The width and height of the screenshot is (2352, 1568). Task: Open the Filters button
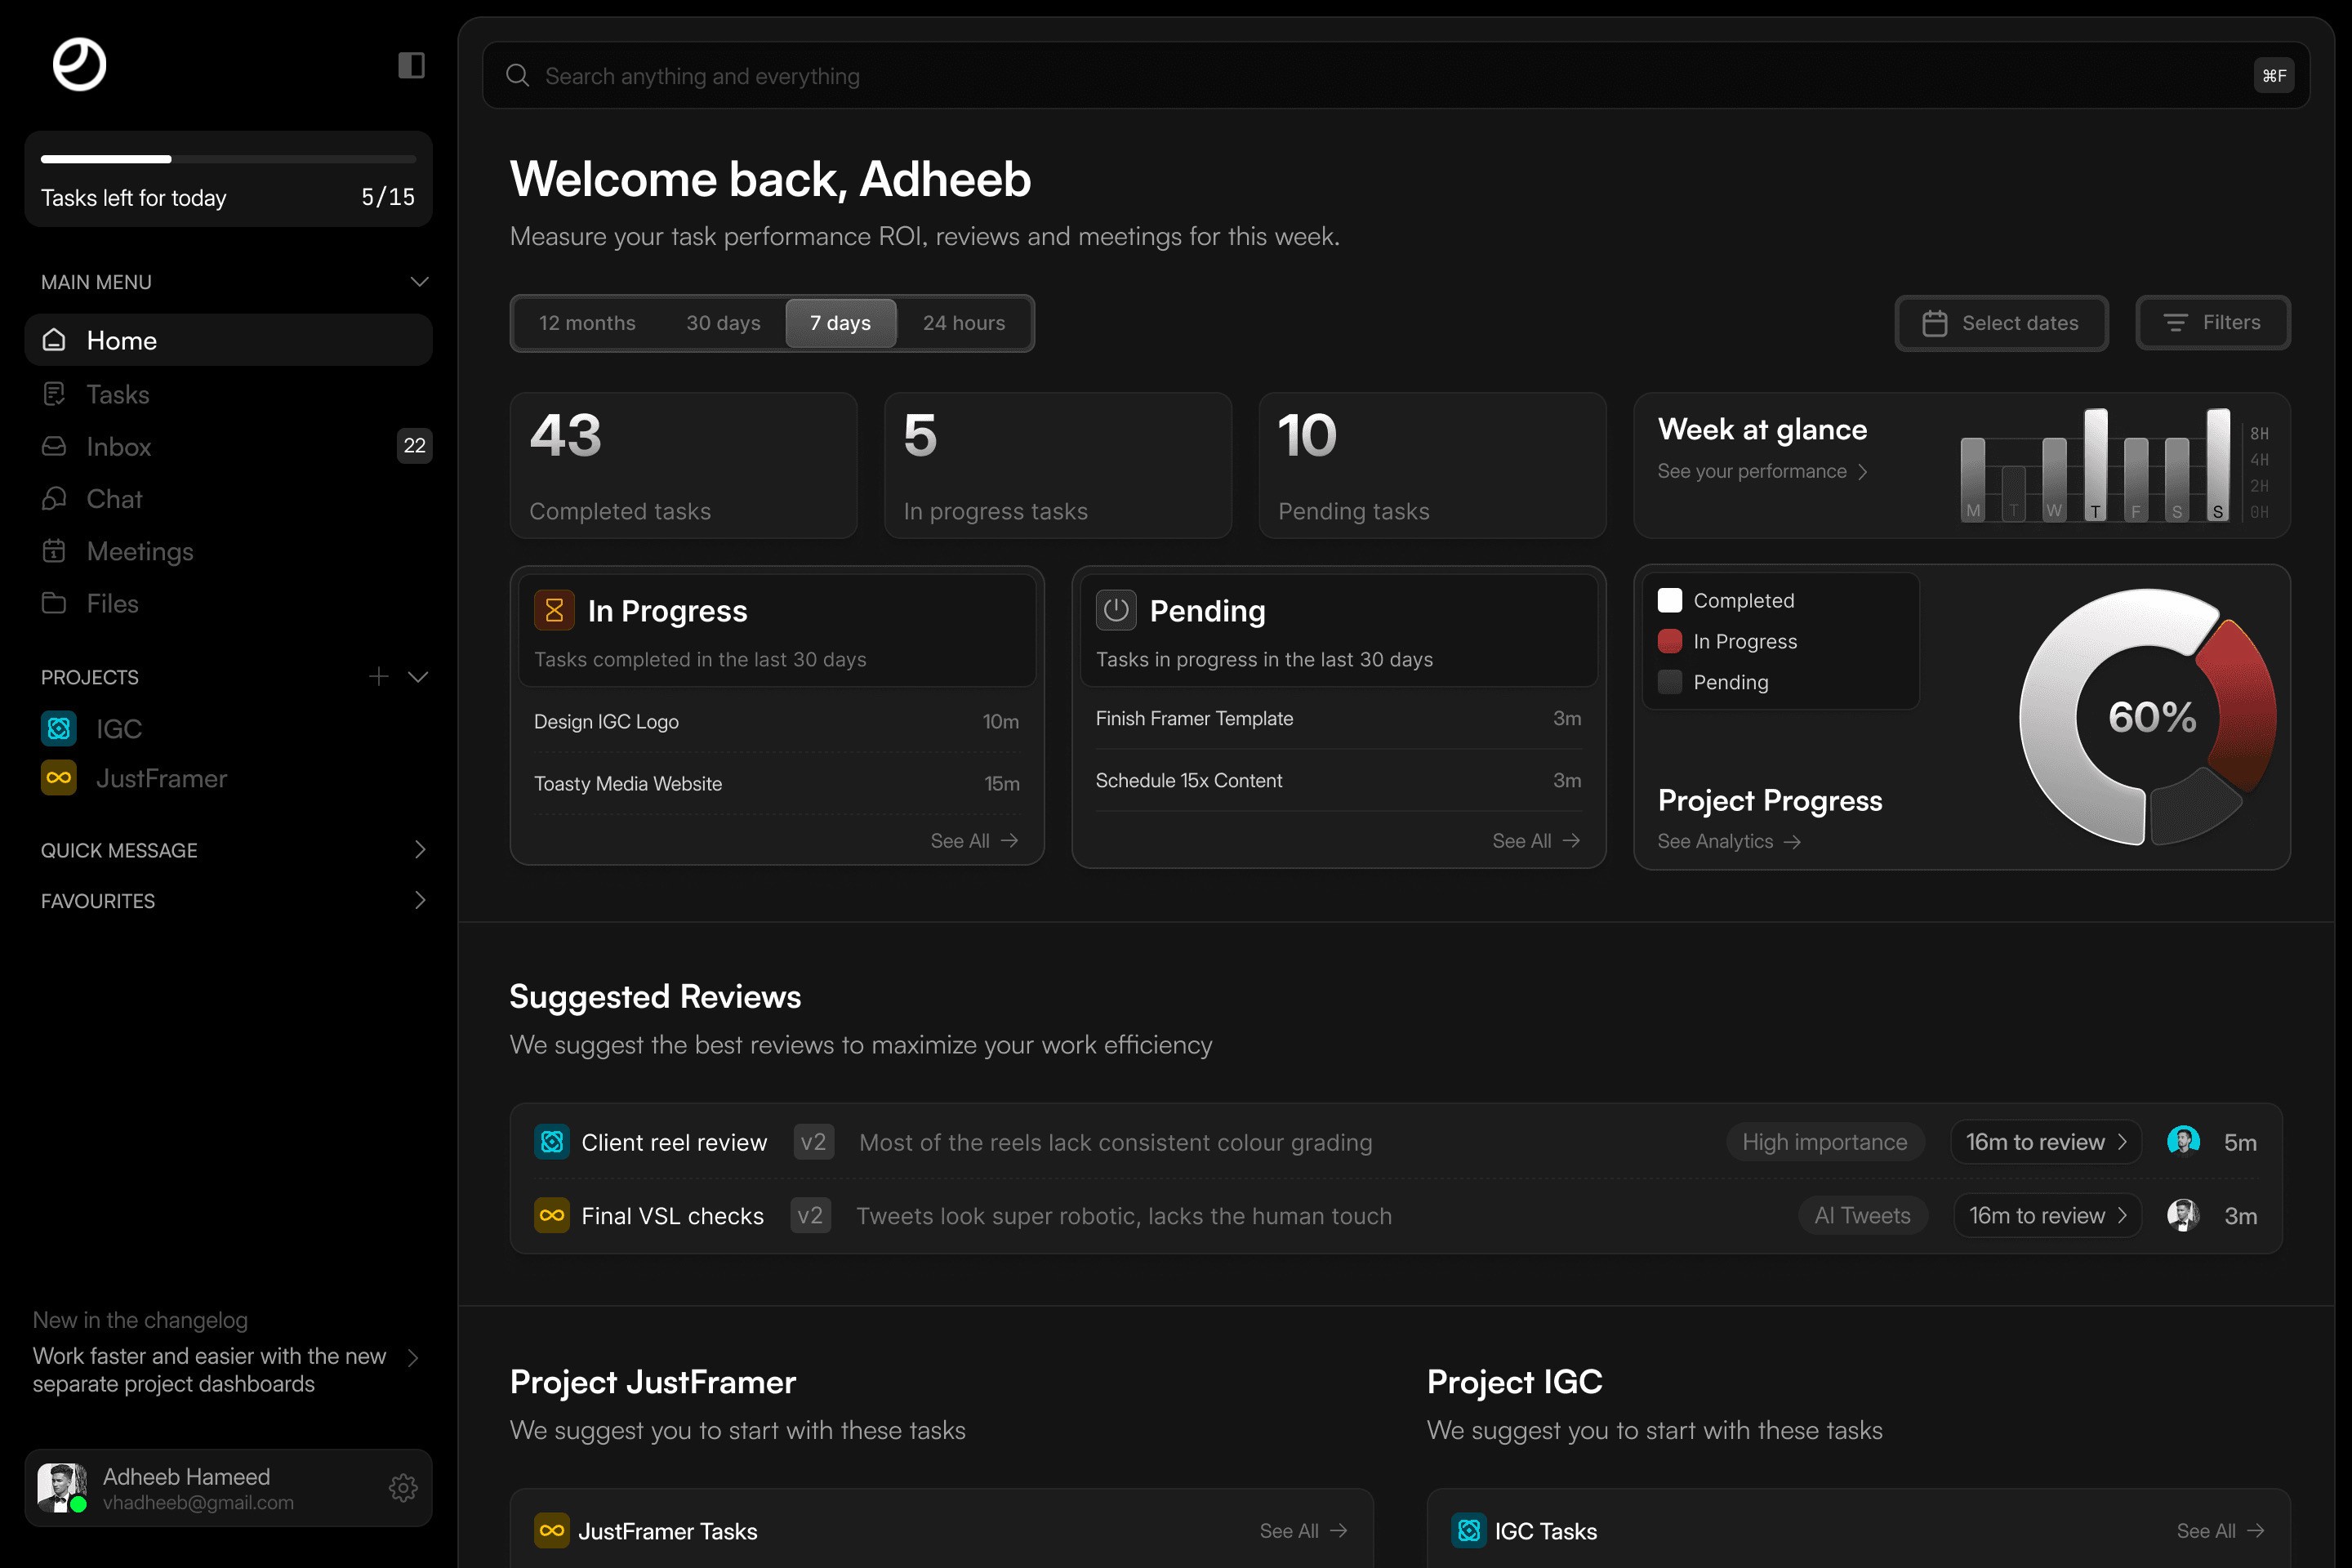click(2212, 323)
